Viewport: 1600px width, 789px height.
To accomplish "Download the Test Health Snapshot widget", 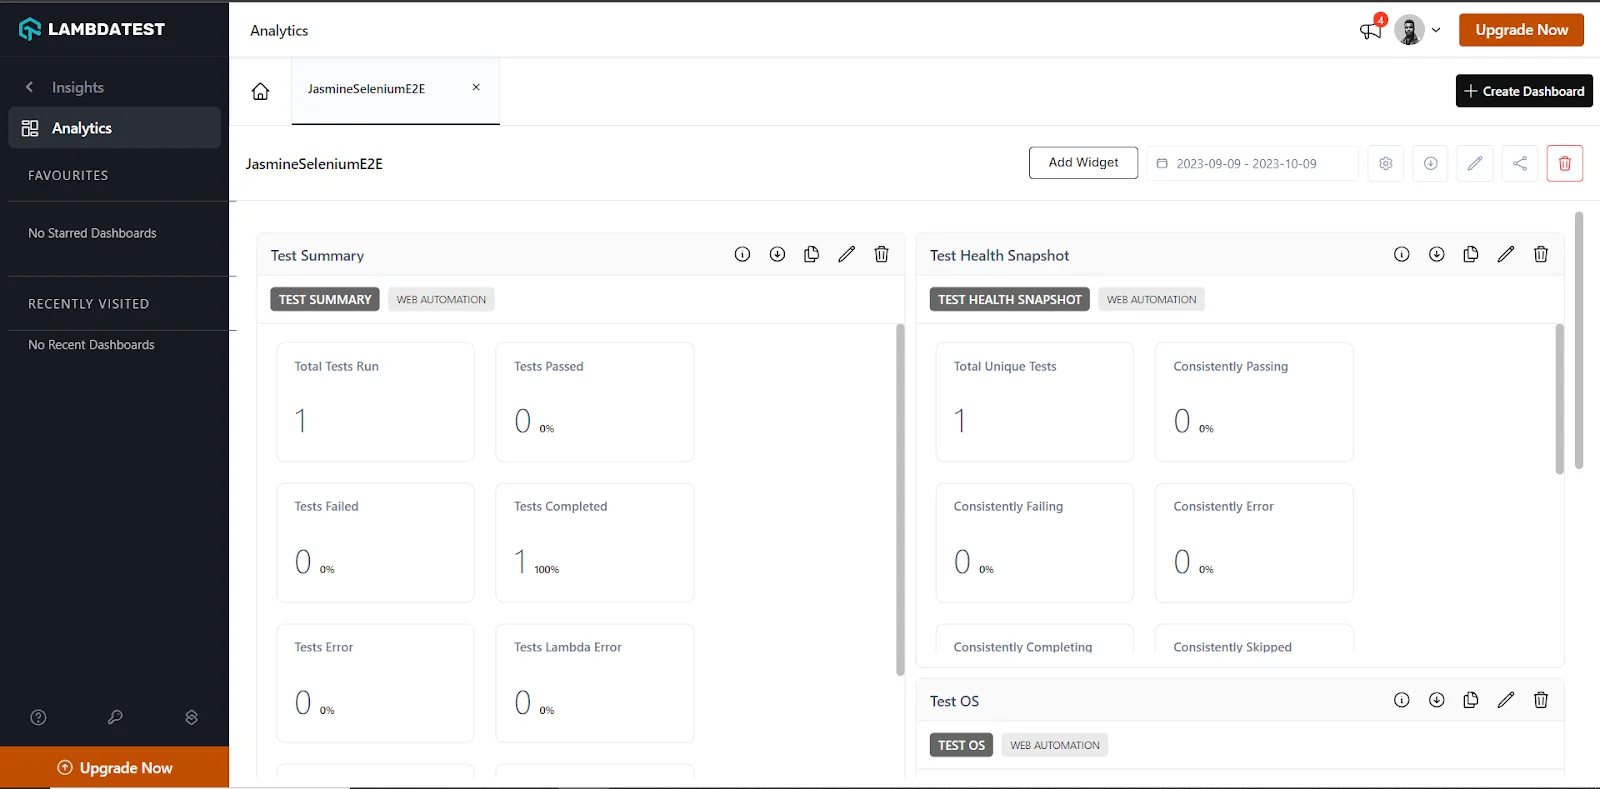I will tap(1436, 254).
